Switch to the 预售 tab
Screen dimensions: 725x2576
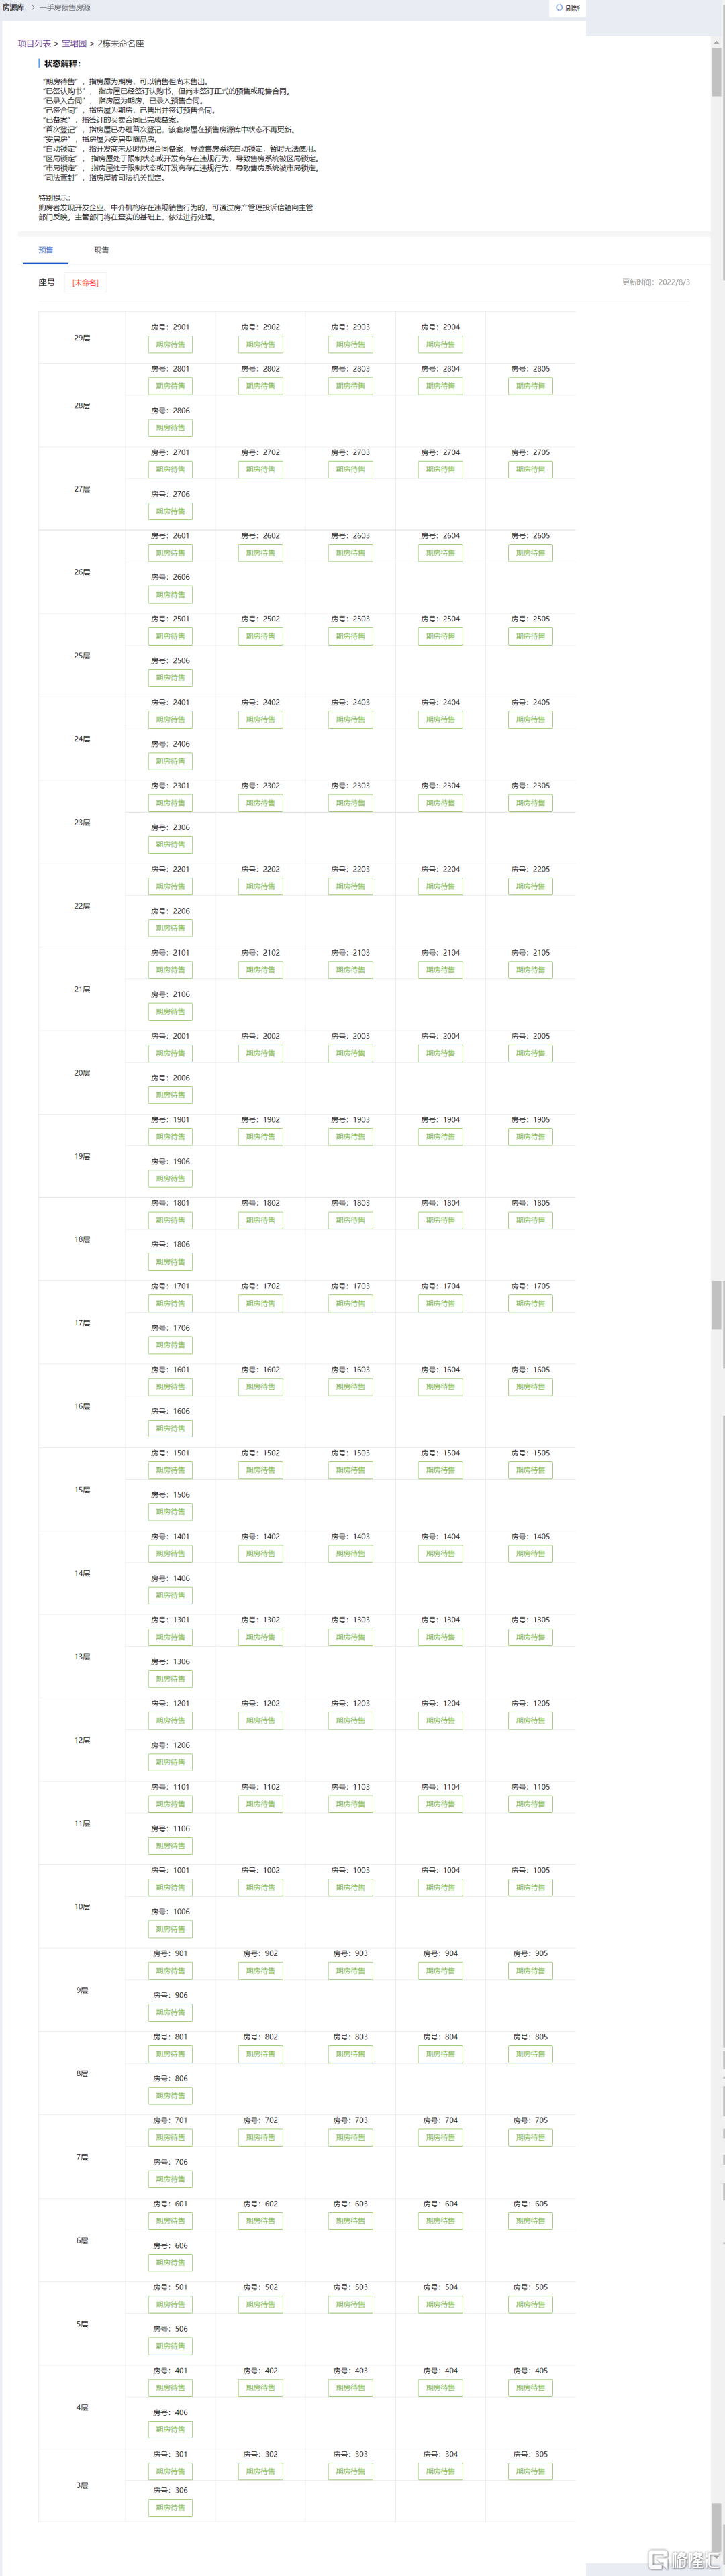46,250
